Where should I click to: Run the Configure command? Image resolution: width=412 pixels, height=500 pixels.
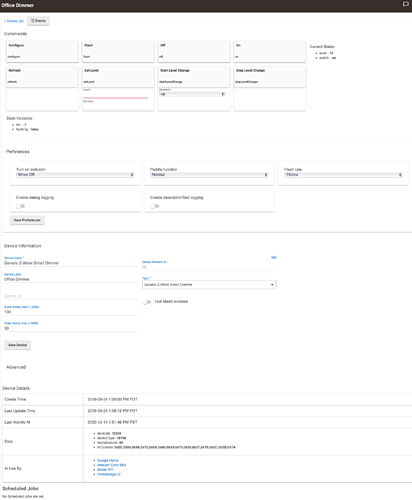coord(42,51)
